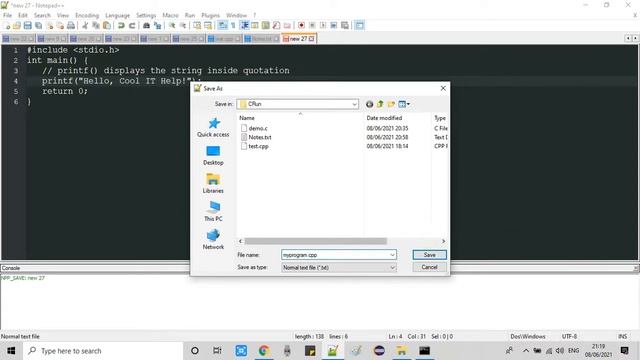
Task: Click the horizontal scrollbar right arrow in file list
Action: (x=443, y=241)
